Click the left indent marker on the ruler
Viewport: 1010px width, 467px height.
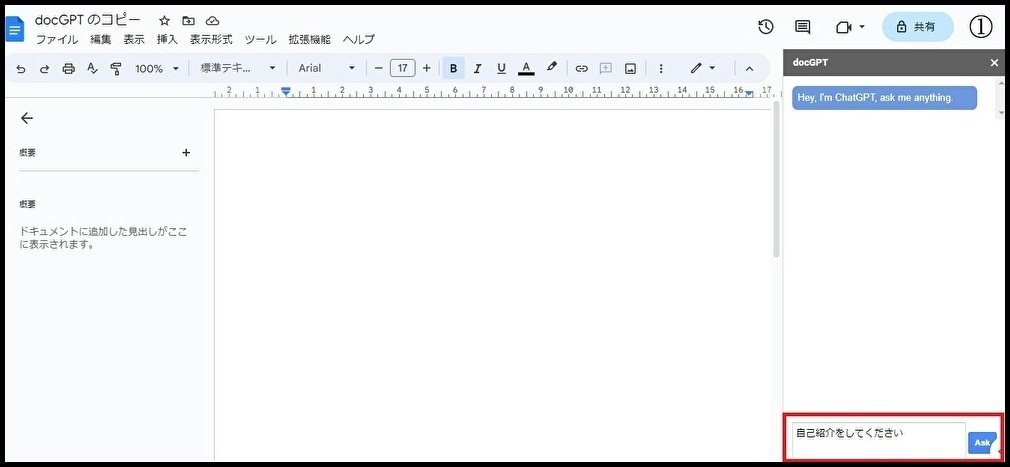[x=287, y=93]
